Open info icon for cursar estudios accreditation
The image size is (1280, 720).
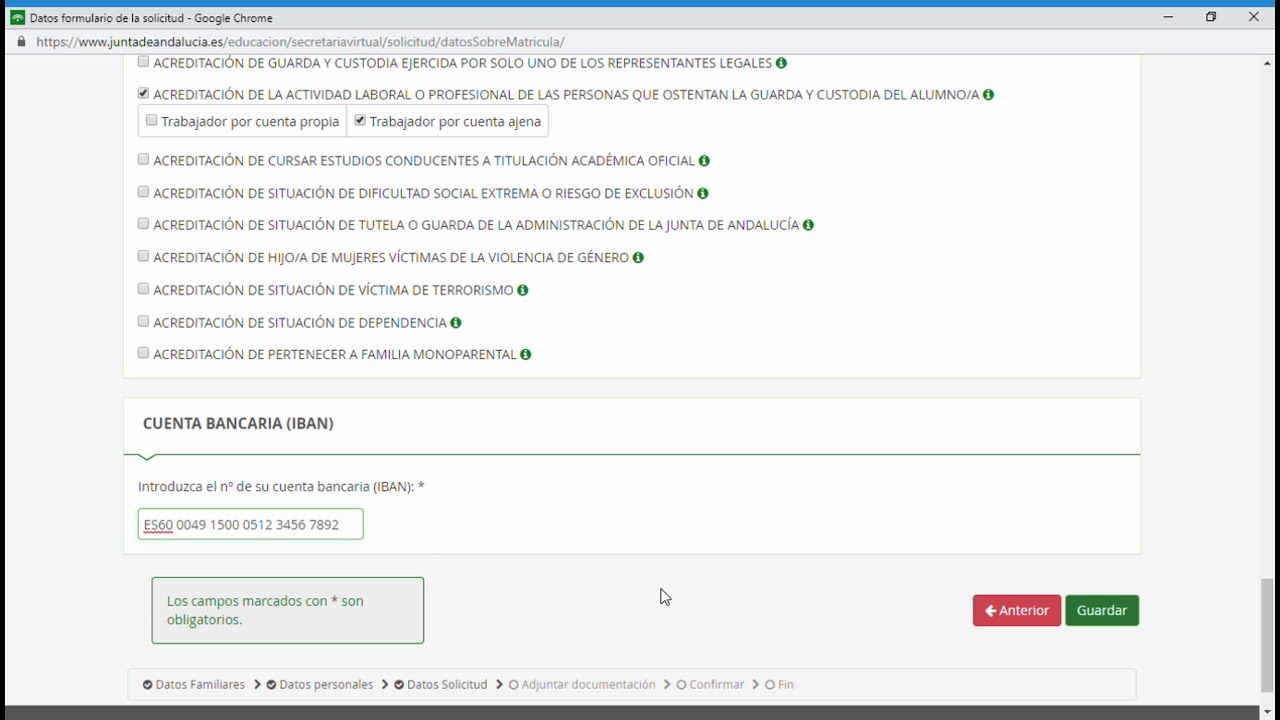pyautogui.click(x=704, y=161)
